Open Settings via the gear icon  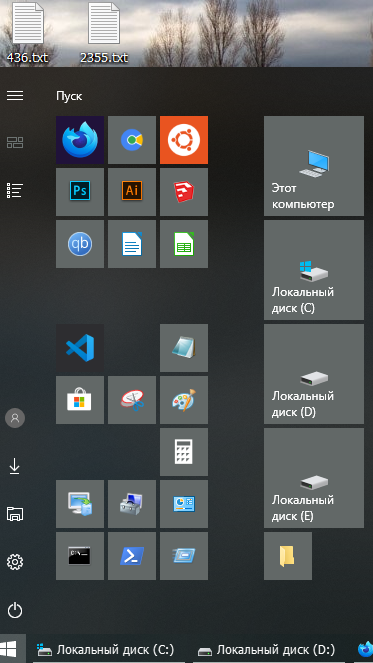point(15,562)
